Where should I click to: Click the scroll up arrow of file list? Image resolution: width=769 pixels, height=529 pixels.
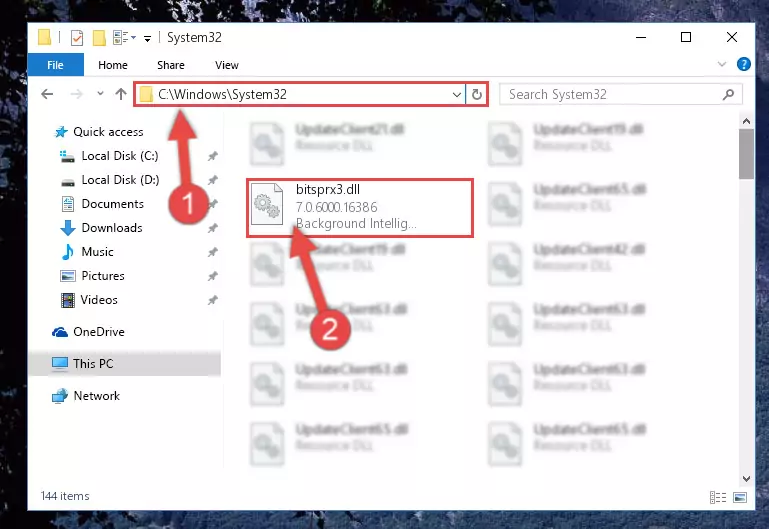coord(746,121)
